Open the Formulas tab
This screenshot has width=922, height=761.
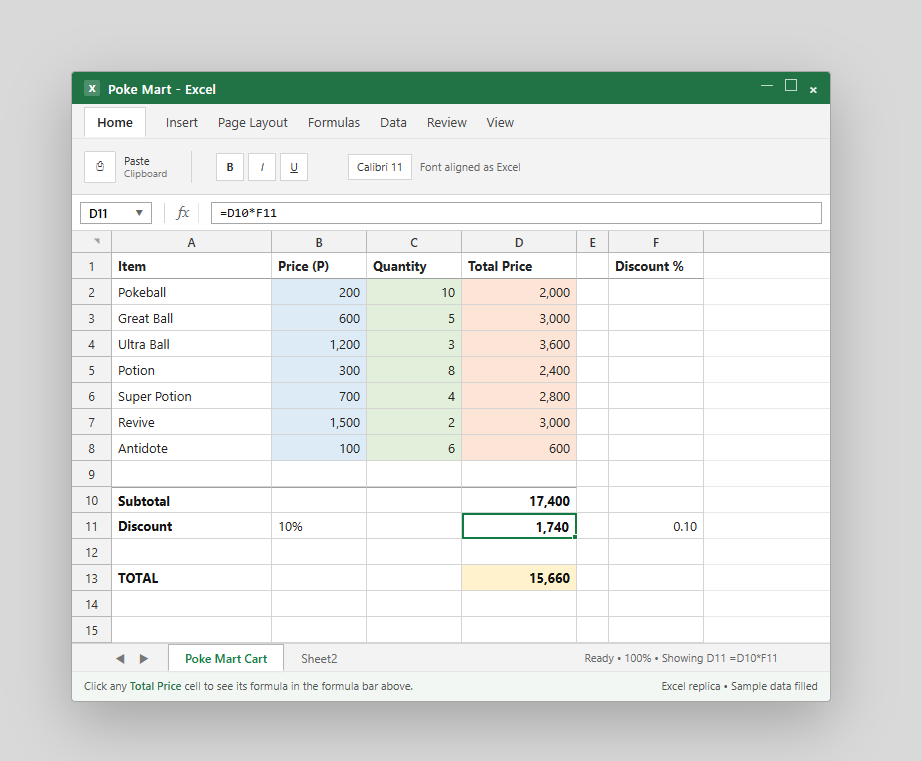click(334, 122)
